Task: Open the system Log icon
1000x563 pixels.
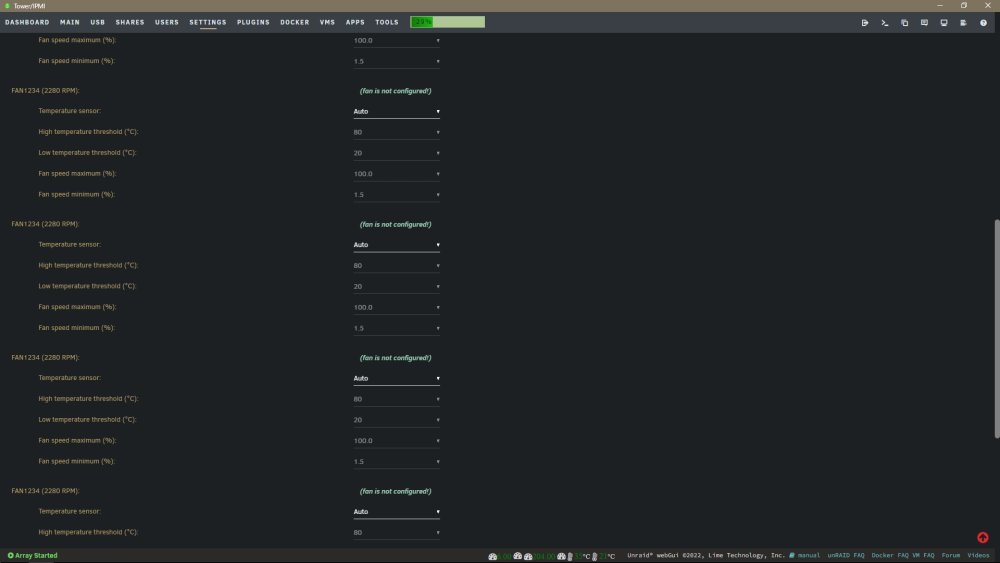Action: (x=964, y=22)
